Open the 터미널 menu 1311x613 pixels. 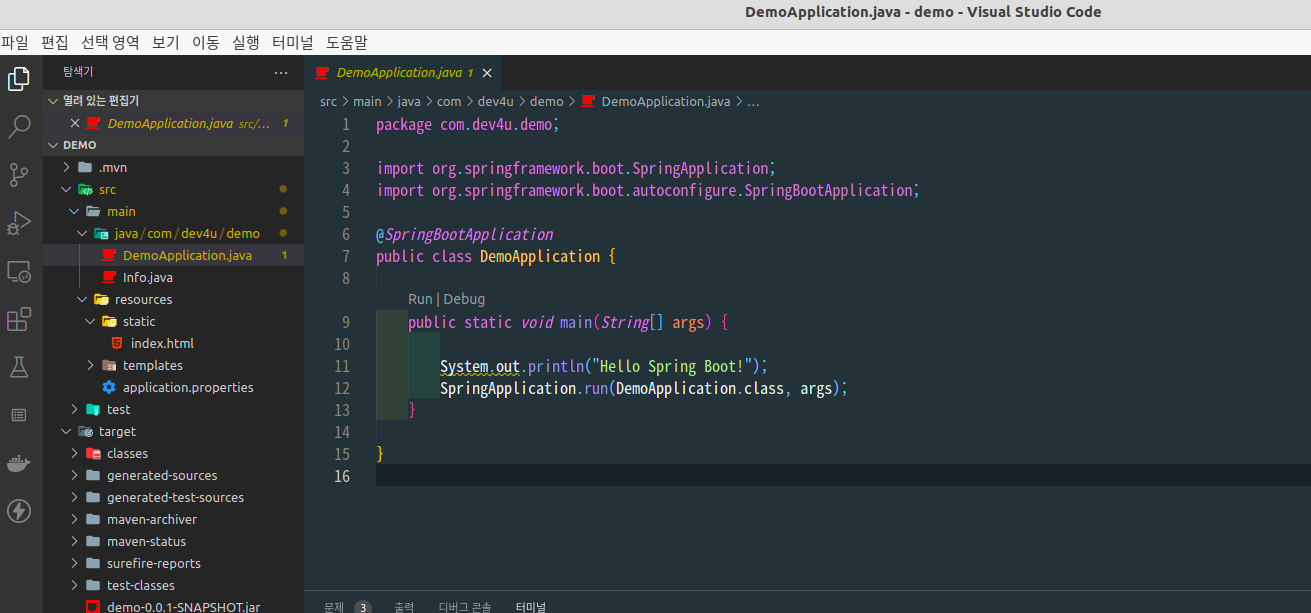coord(293,42)
